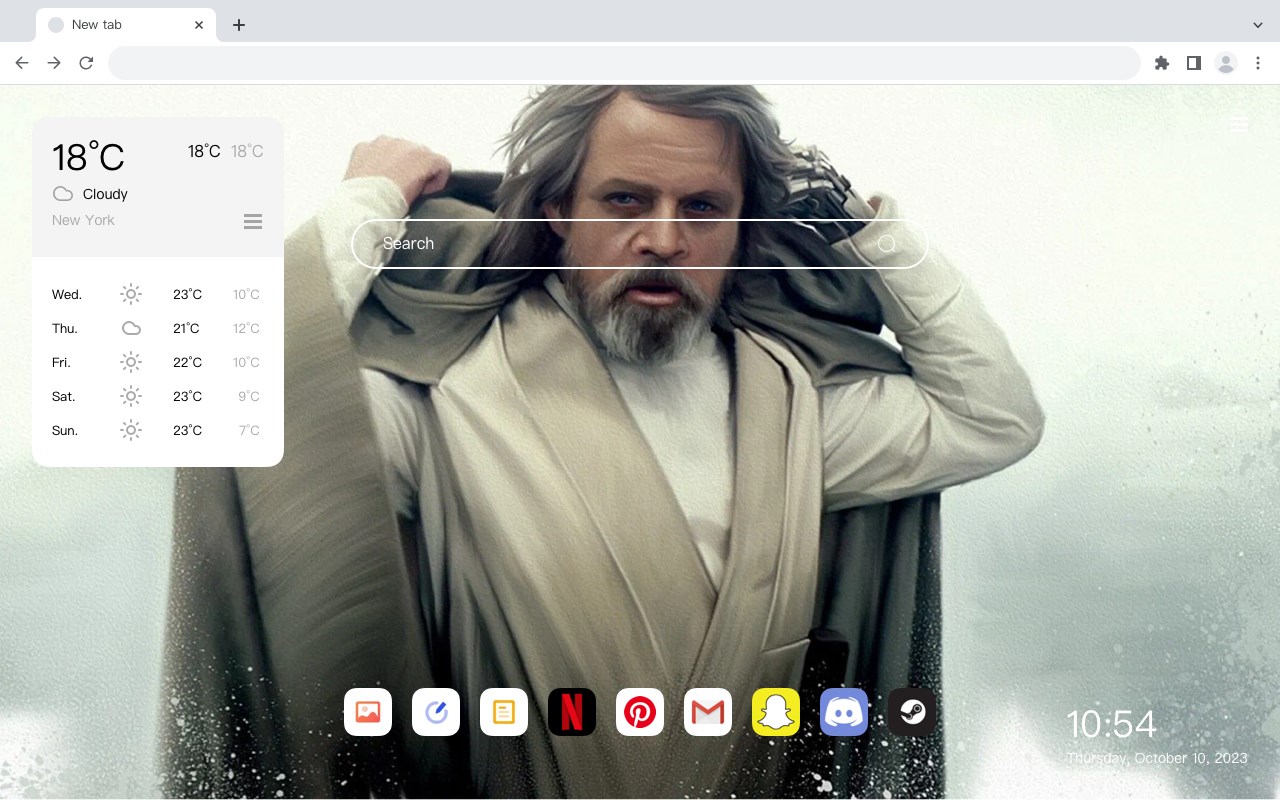The width and height of the screenshot is (1280, 800).
Task: Open the wallpaper gallery shortcut
Action: (x=368, y=712)
